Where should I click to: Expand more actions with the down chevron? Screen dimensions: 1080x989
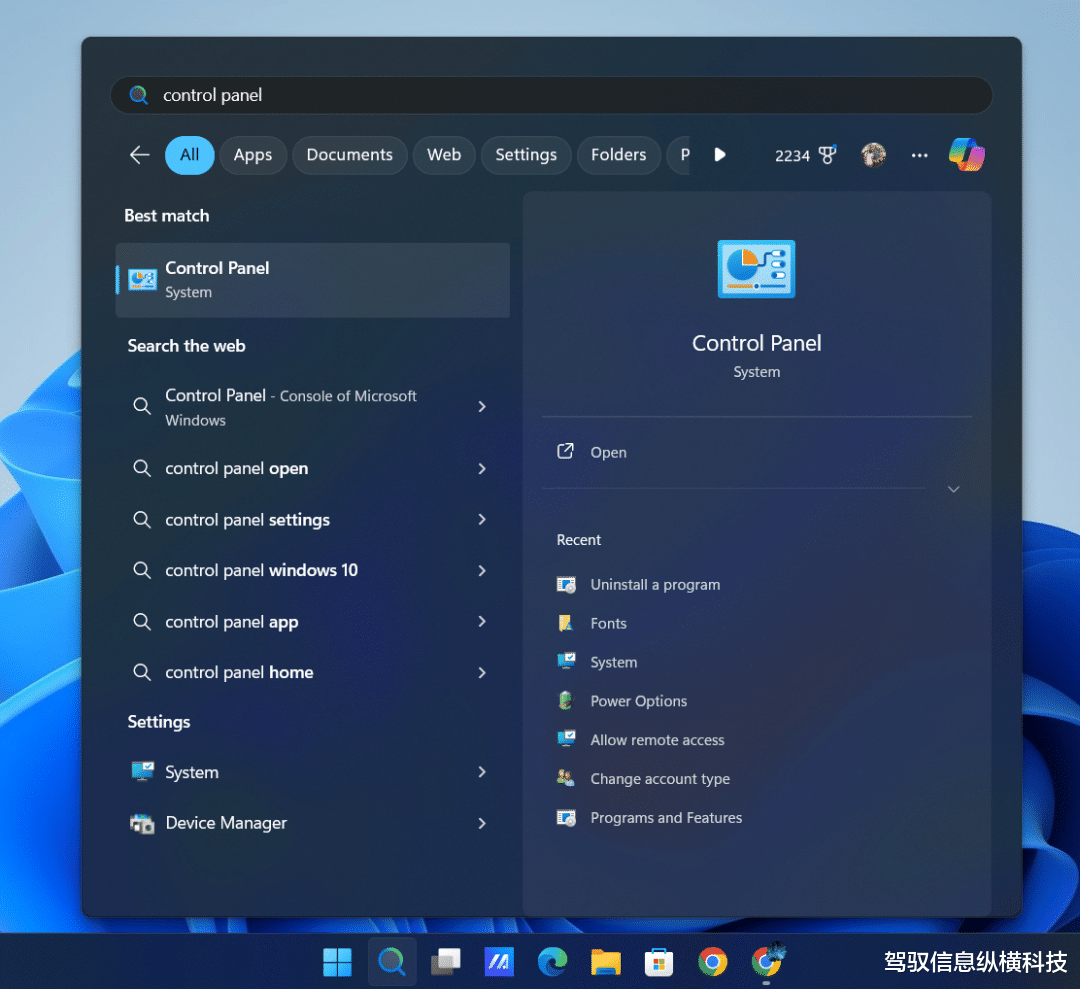tap(953, 489)
